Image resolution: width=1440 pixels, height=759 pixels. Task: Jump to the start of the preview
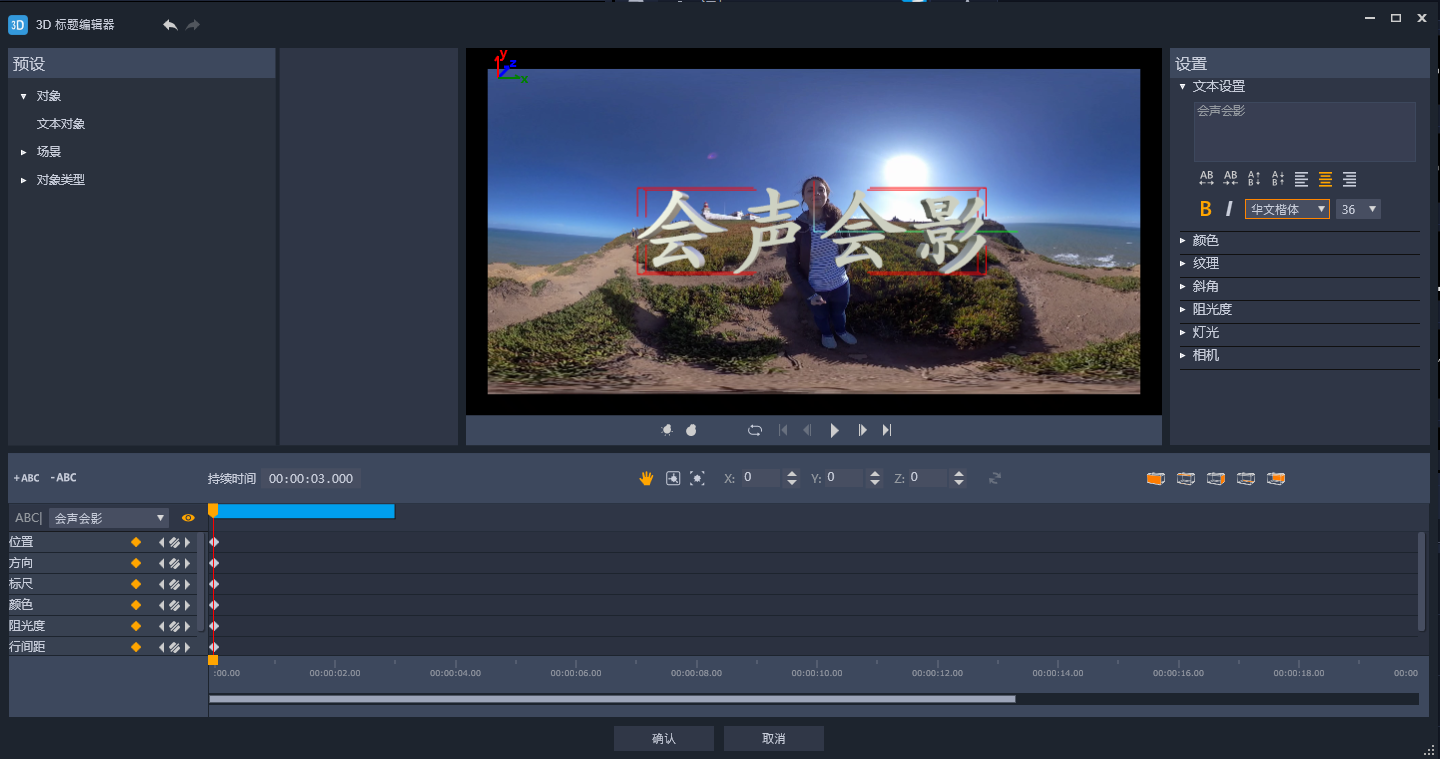point(783,430)
